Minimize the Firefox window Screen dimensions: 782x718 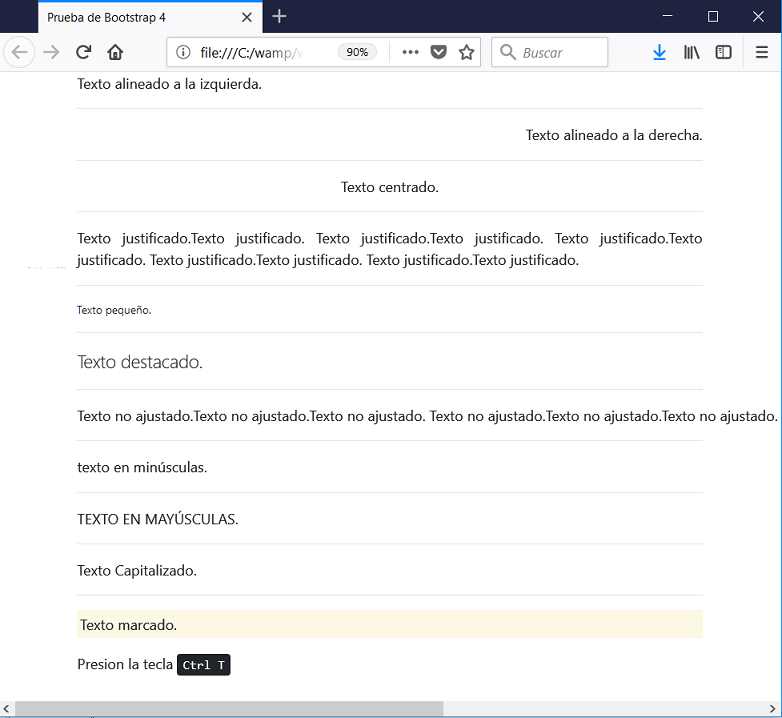pos(667,16)
